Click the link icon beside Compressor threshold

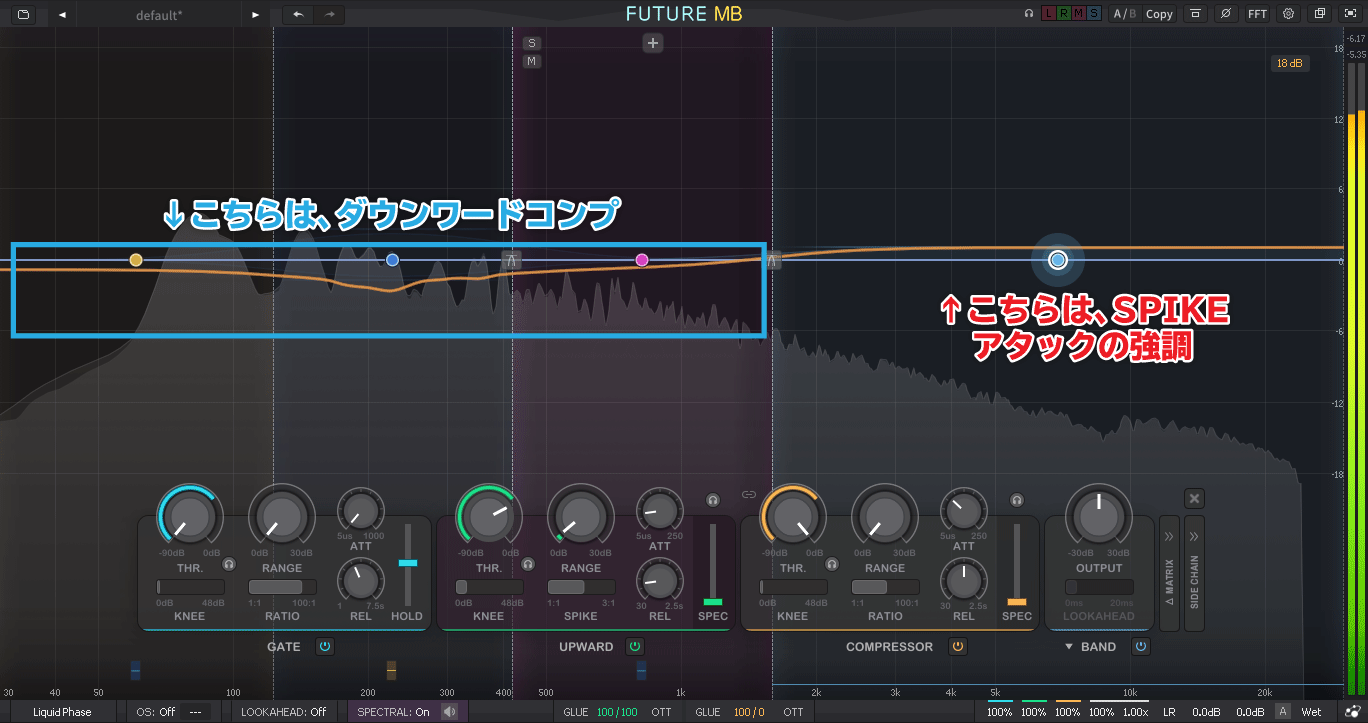748,494
